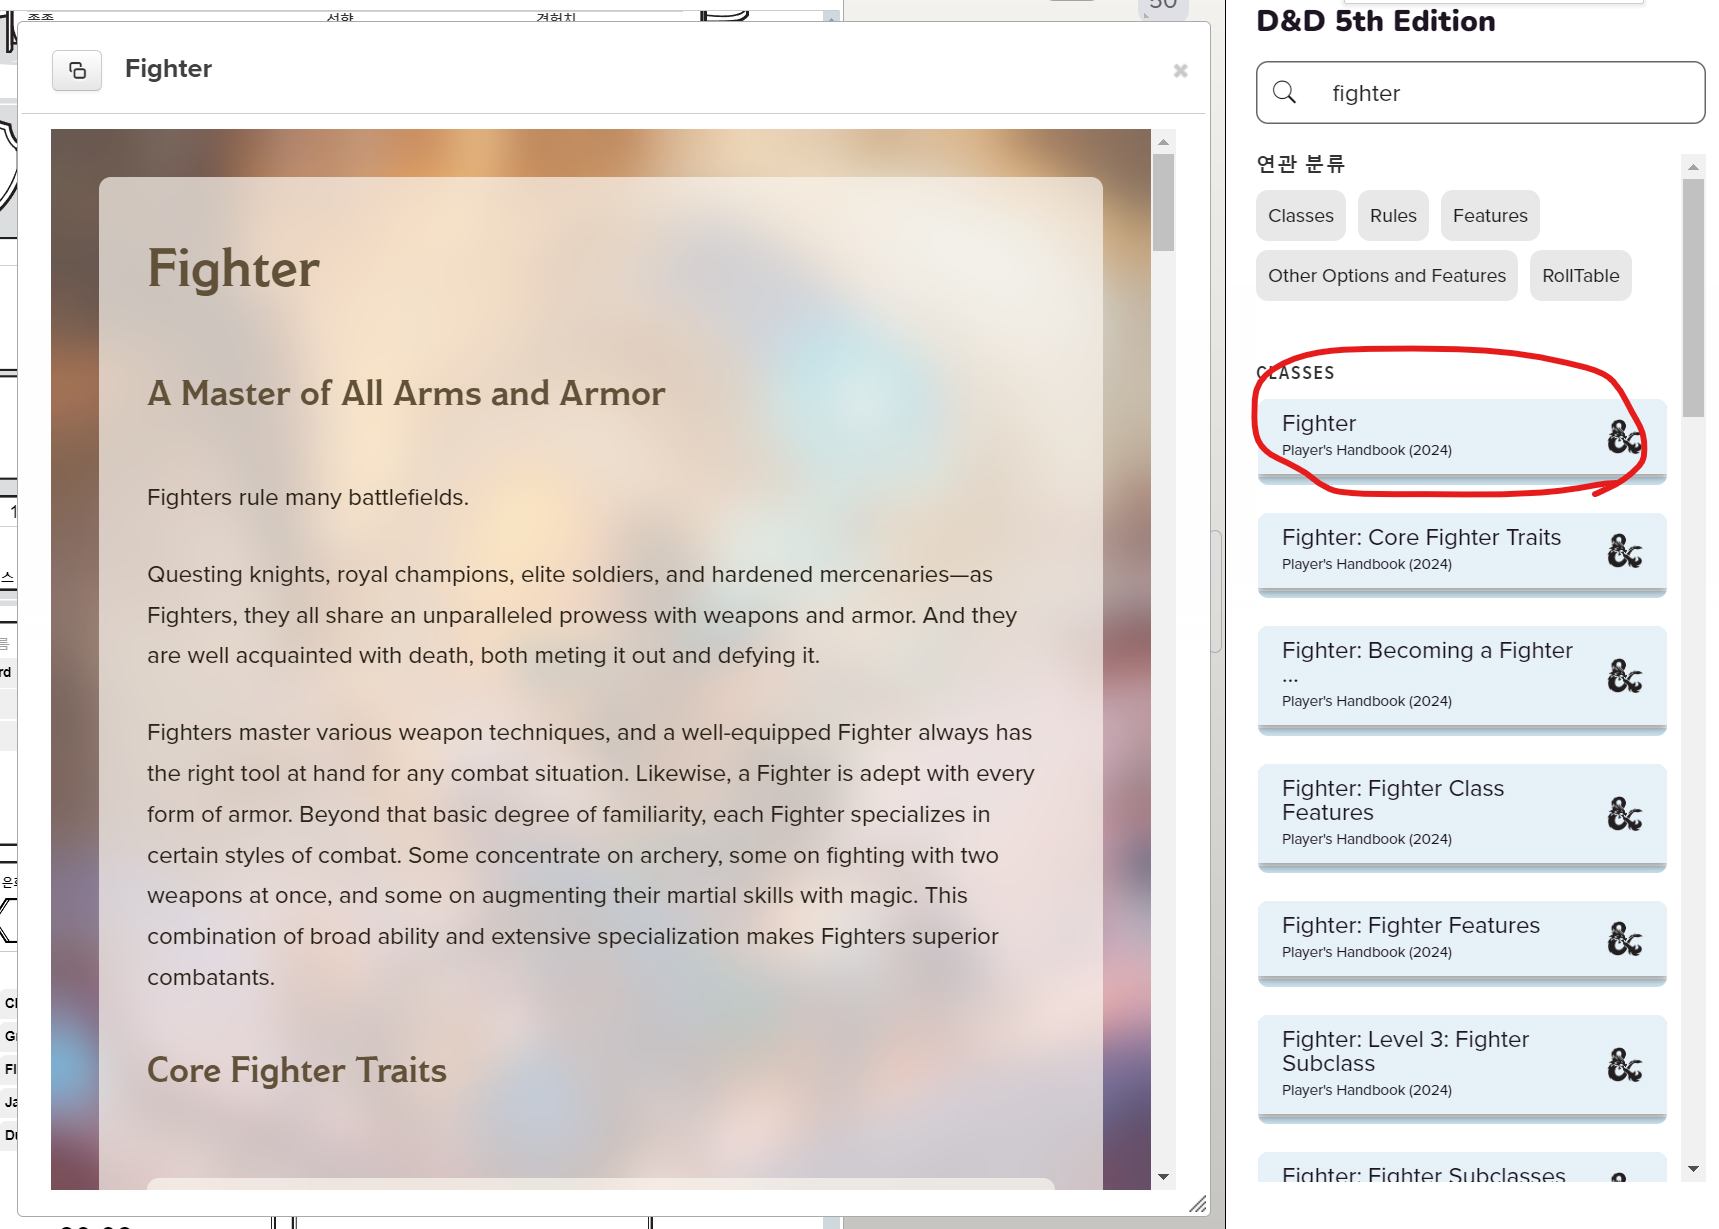Click D&D ampersand icon on Fighter Class Features card
The height and width of the screenshot is (1229, 1719).
(x=1625, y=814)
